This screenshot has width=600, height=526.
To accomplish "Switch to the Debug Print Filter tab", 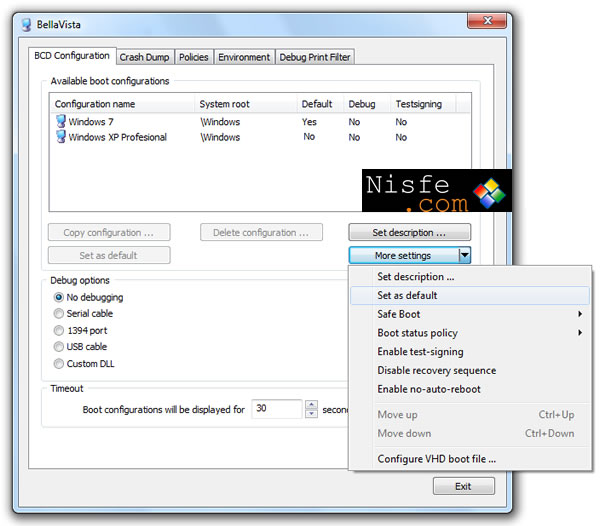I will [x=315, y=57].
